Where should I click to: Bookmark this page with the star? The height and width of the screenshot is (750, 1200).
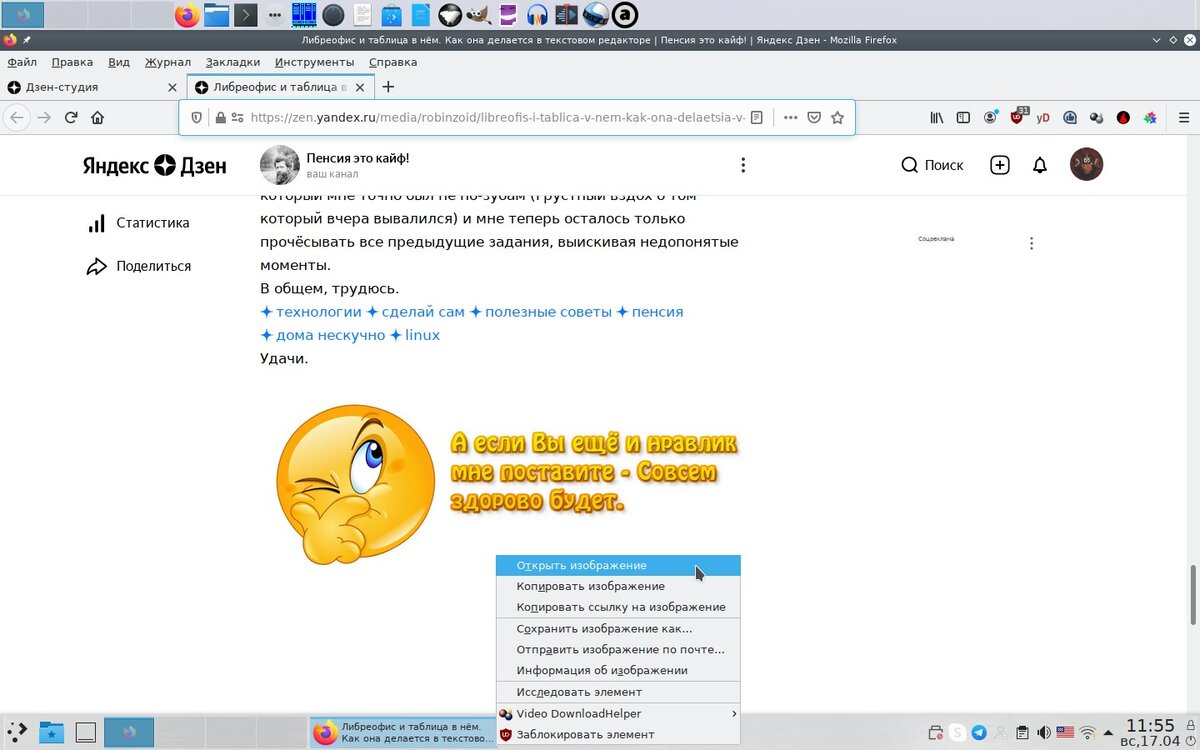click(838, 117)
